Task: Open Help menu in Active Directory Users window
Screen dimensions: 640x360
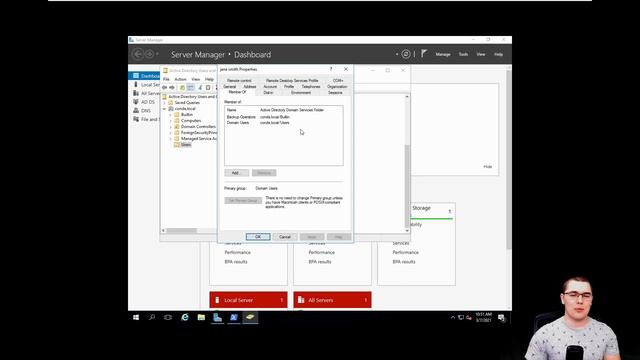Action: point(209,79)
